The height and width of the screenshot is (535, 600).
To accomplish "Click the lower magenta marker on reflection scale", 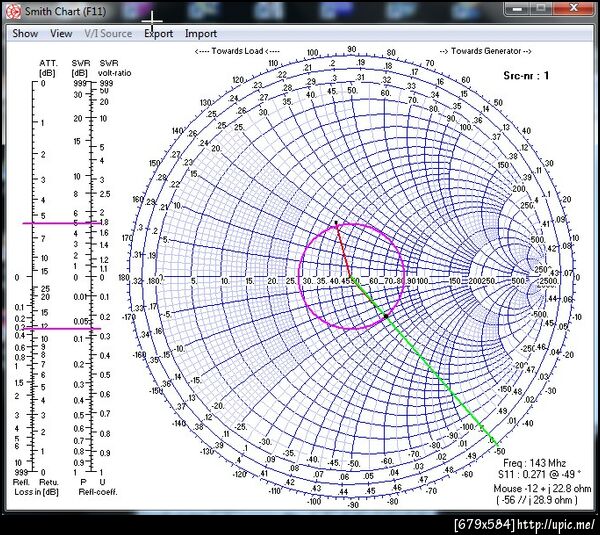I will 61,328.
